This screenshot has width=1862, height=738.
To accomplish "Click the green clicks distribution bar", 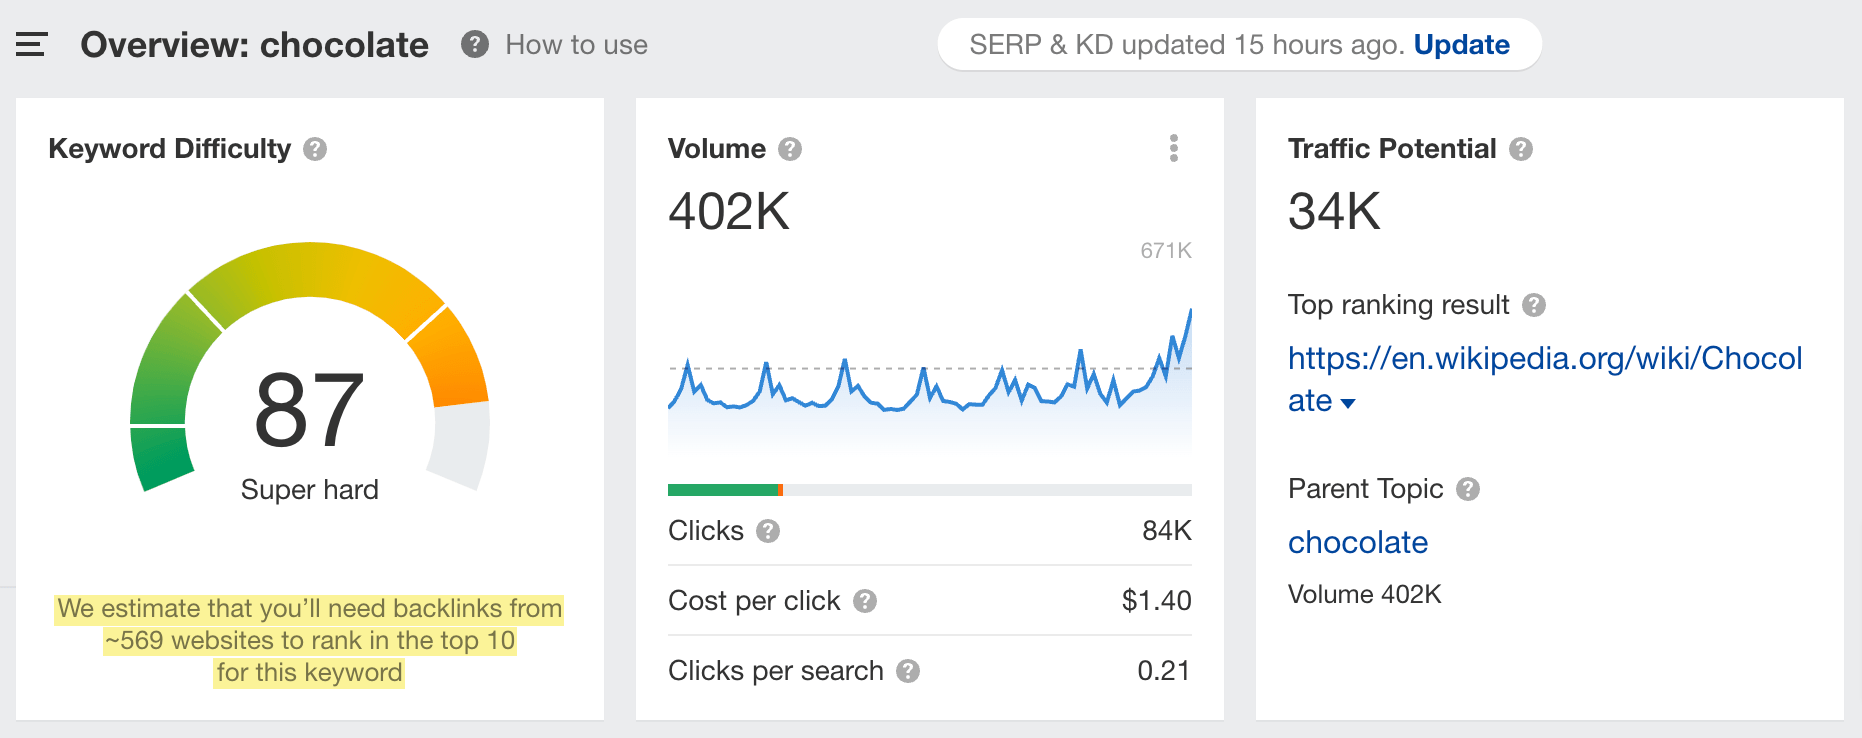I will [x=722, y=490].
